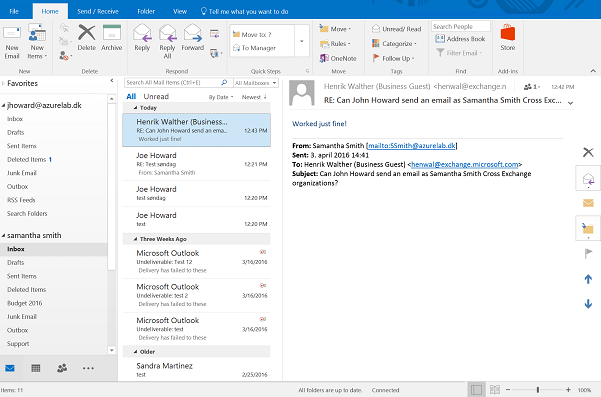The width and height of the screenshot is (601, 397).
Task: Forward the selected email
Action: point(192,38)
